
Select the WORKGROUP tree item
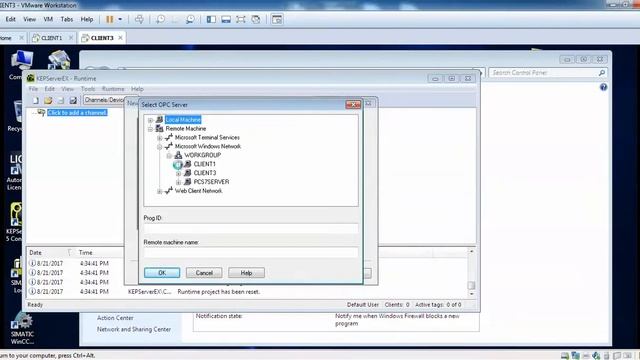[202, 155]
